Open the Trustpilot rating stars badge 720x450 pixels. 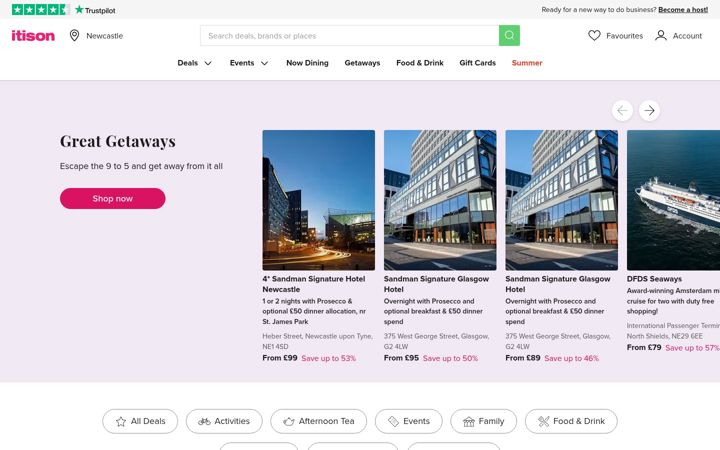41,10
